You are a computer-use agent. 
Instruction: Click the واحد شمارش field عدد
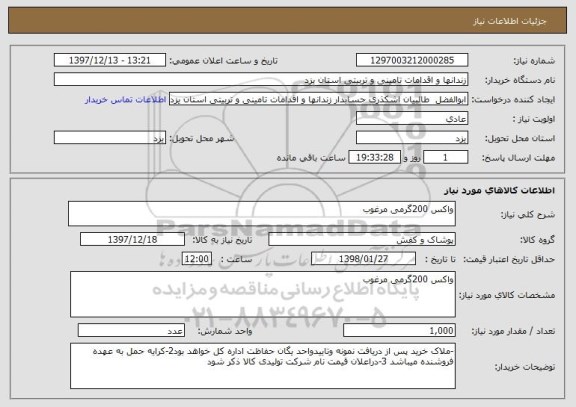131,331
